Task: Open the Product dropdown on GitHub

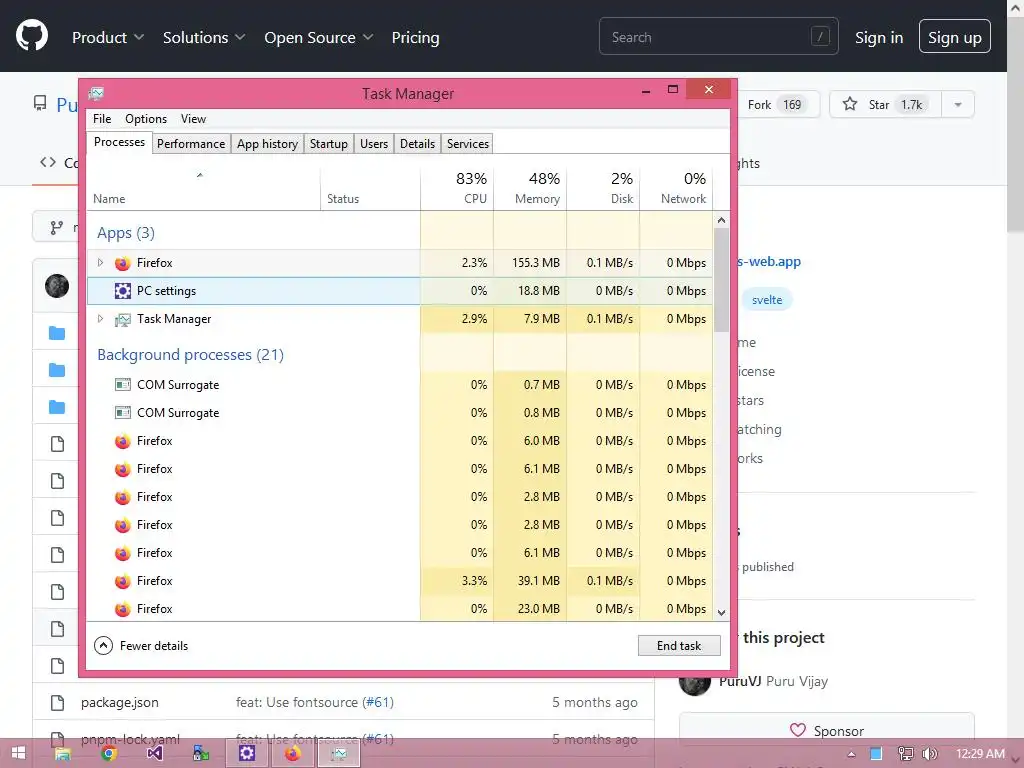Action: [x=108, y=37]
